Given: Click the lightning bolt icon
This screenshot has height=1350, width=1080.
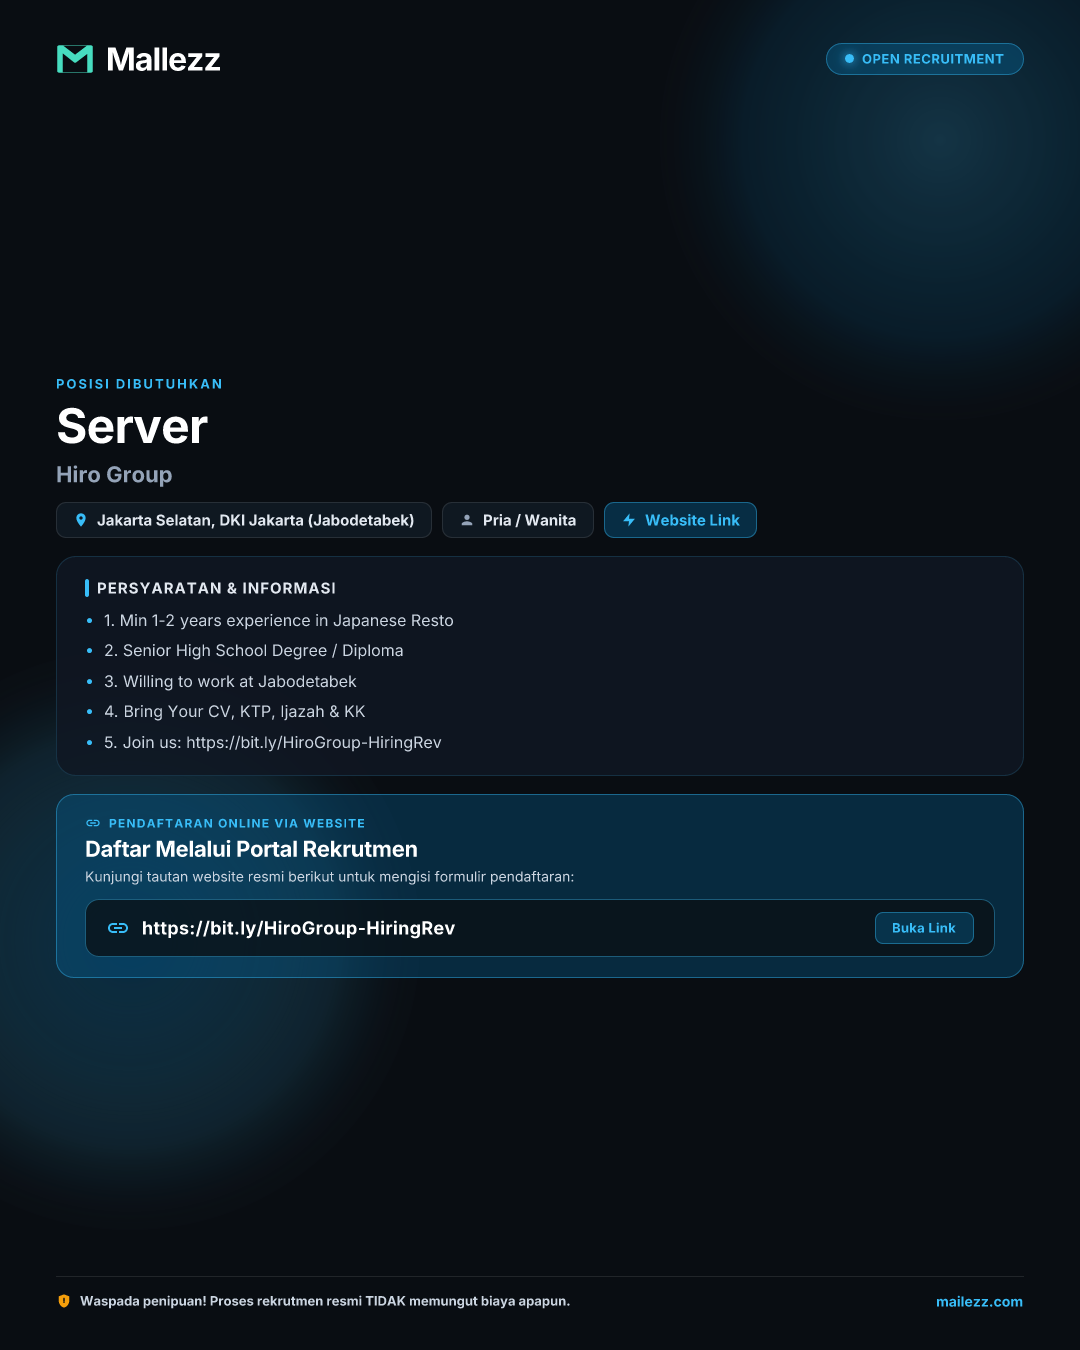Looking at the screenshot, I should tap(629, 520).
